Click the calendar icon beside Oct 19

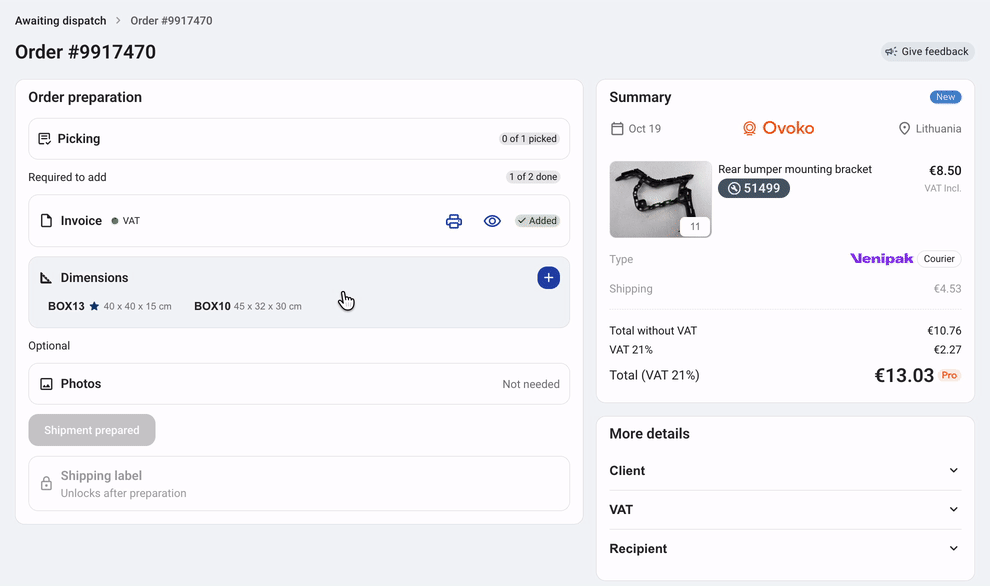(x=617, y=129)
